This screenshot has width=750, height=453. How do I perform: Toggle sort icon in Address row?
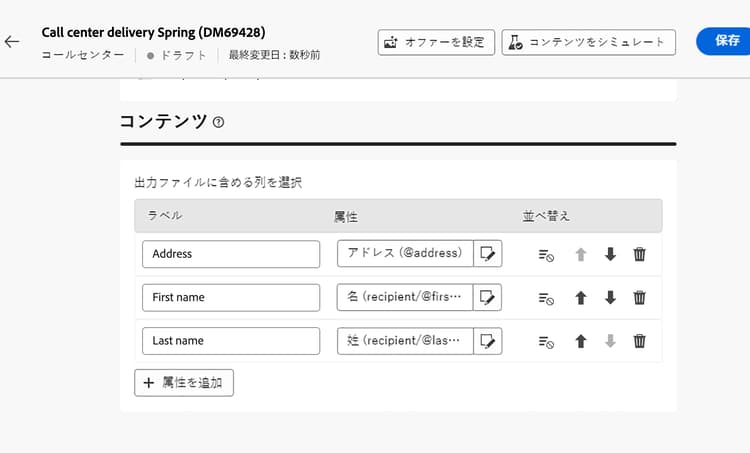pos(546,255)
